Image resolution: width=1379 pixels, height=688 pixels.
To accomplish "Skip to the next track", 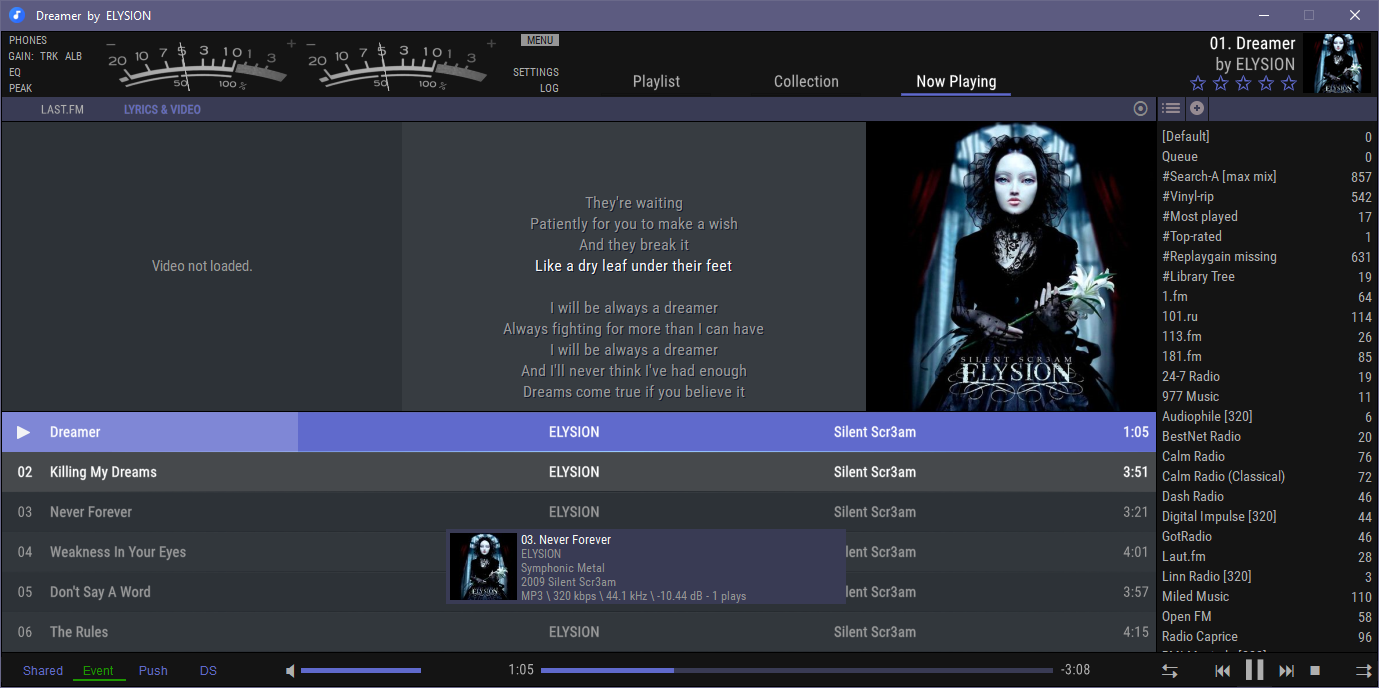I will (1287, 671).
